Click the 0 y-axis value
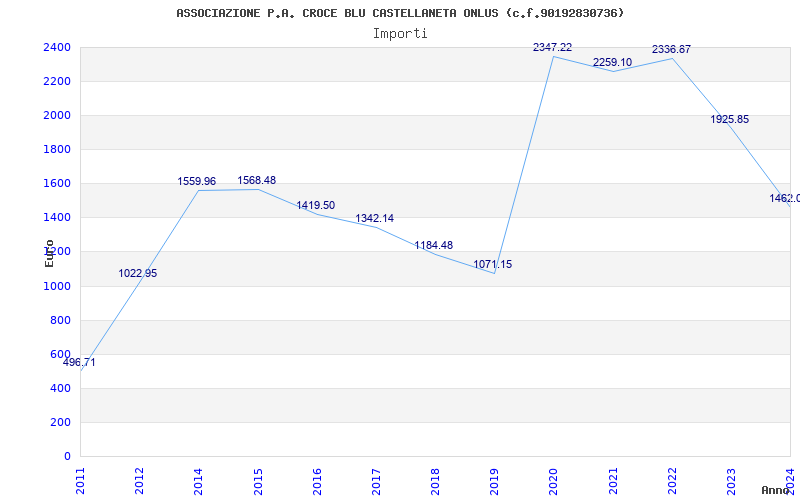 [x=67, y=457]
